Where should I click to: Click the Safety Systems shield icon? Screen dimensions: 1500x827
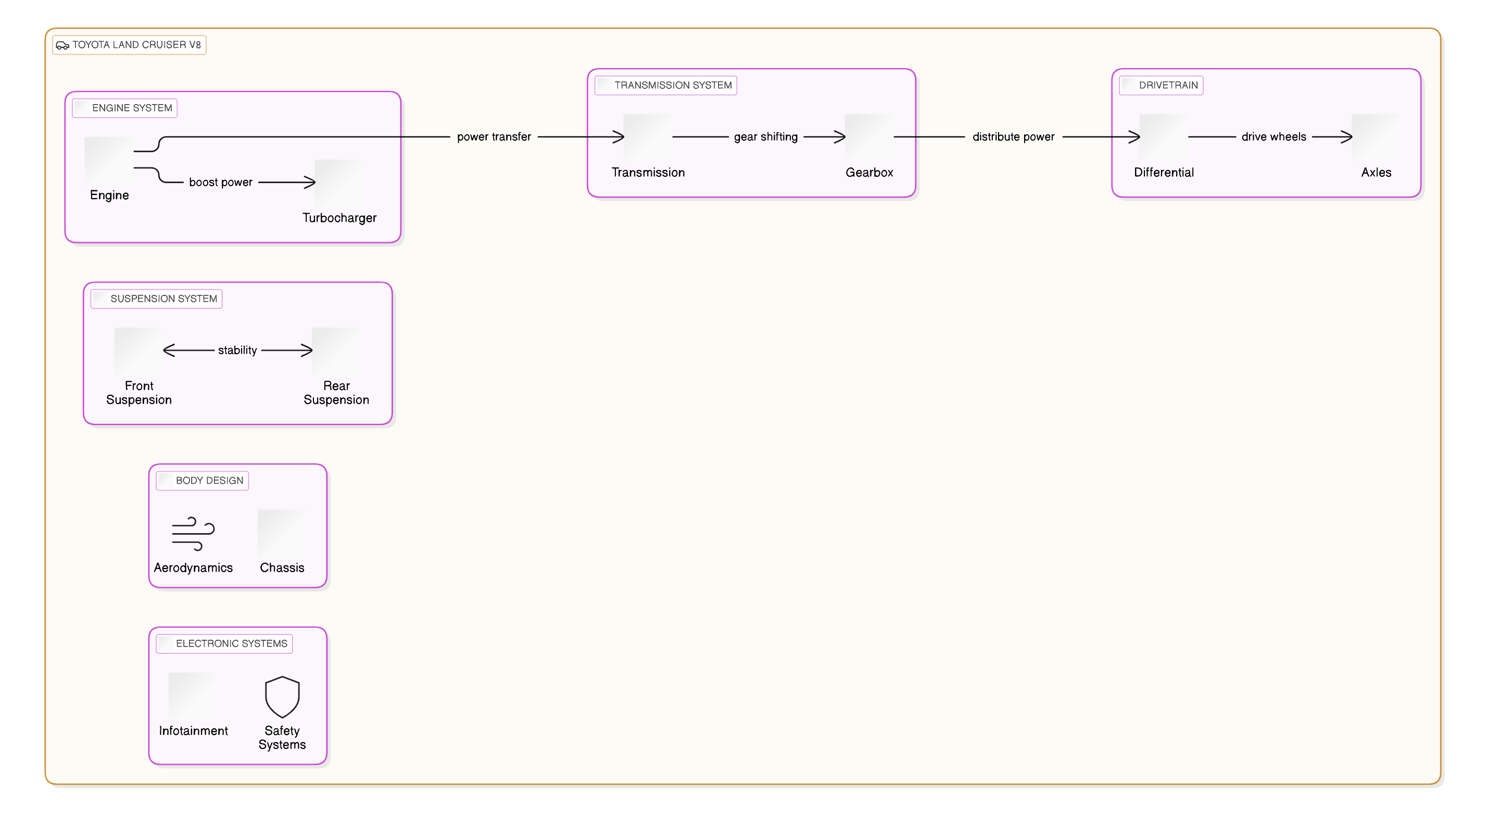click(282, 697)
